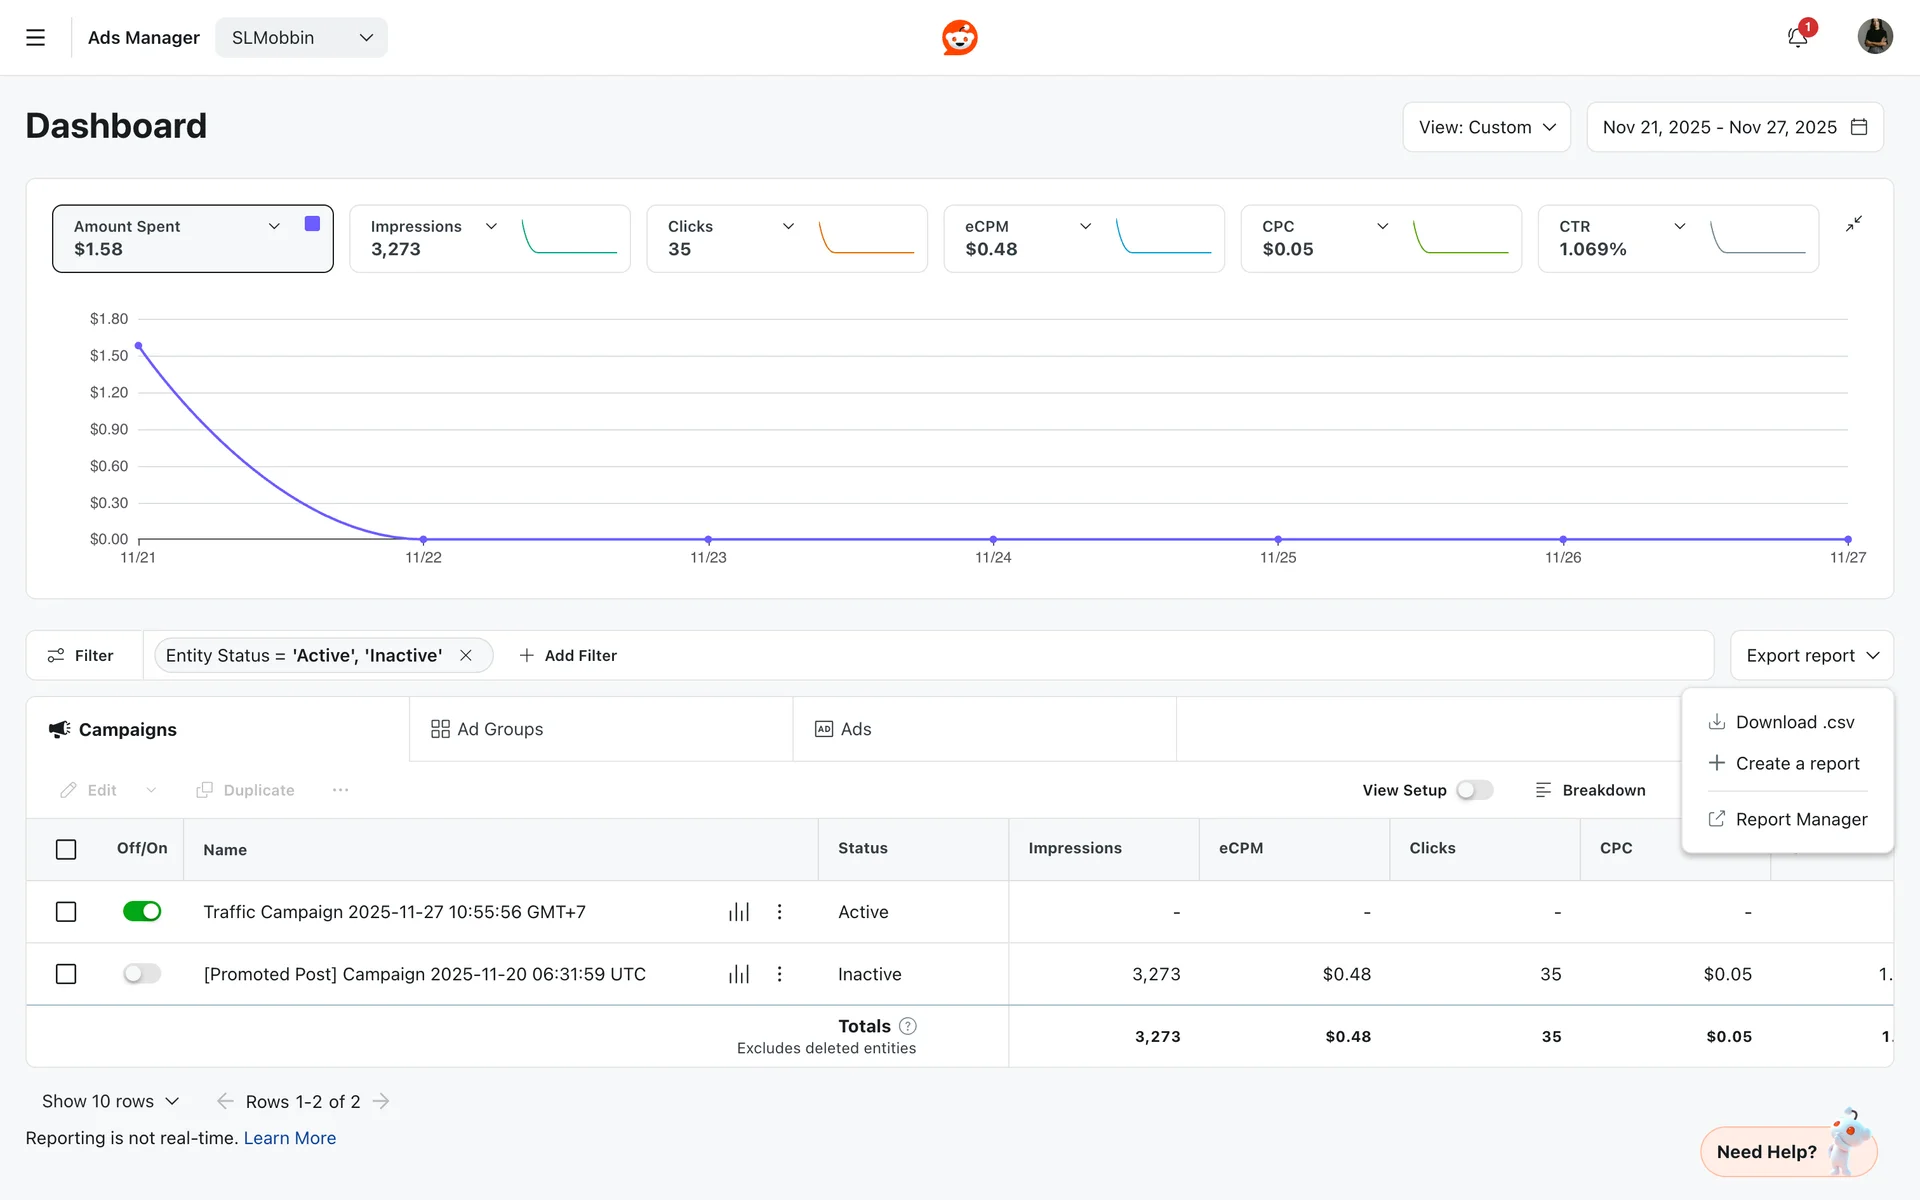The width and height of the screenshot is (1920, 1200).
Task: Open three-dot menu for Promoted Post campaign
Action: pos(779,974)
